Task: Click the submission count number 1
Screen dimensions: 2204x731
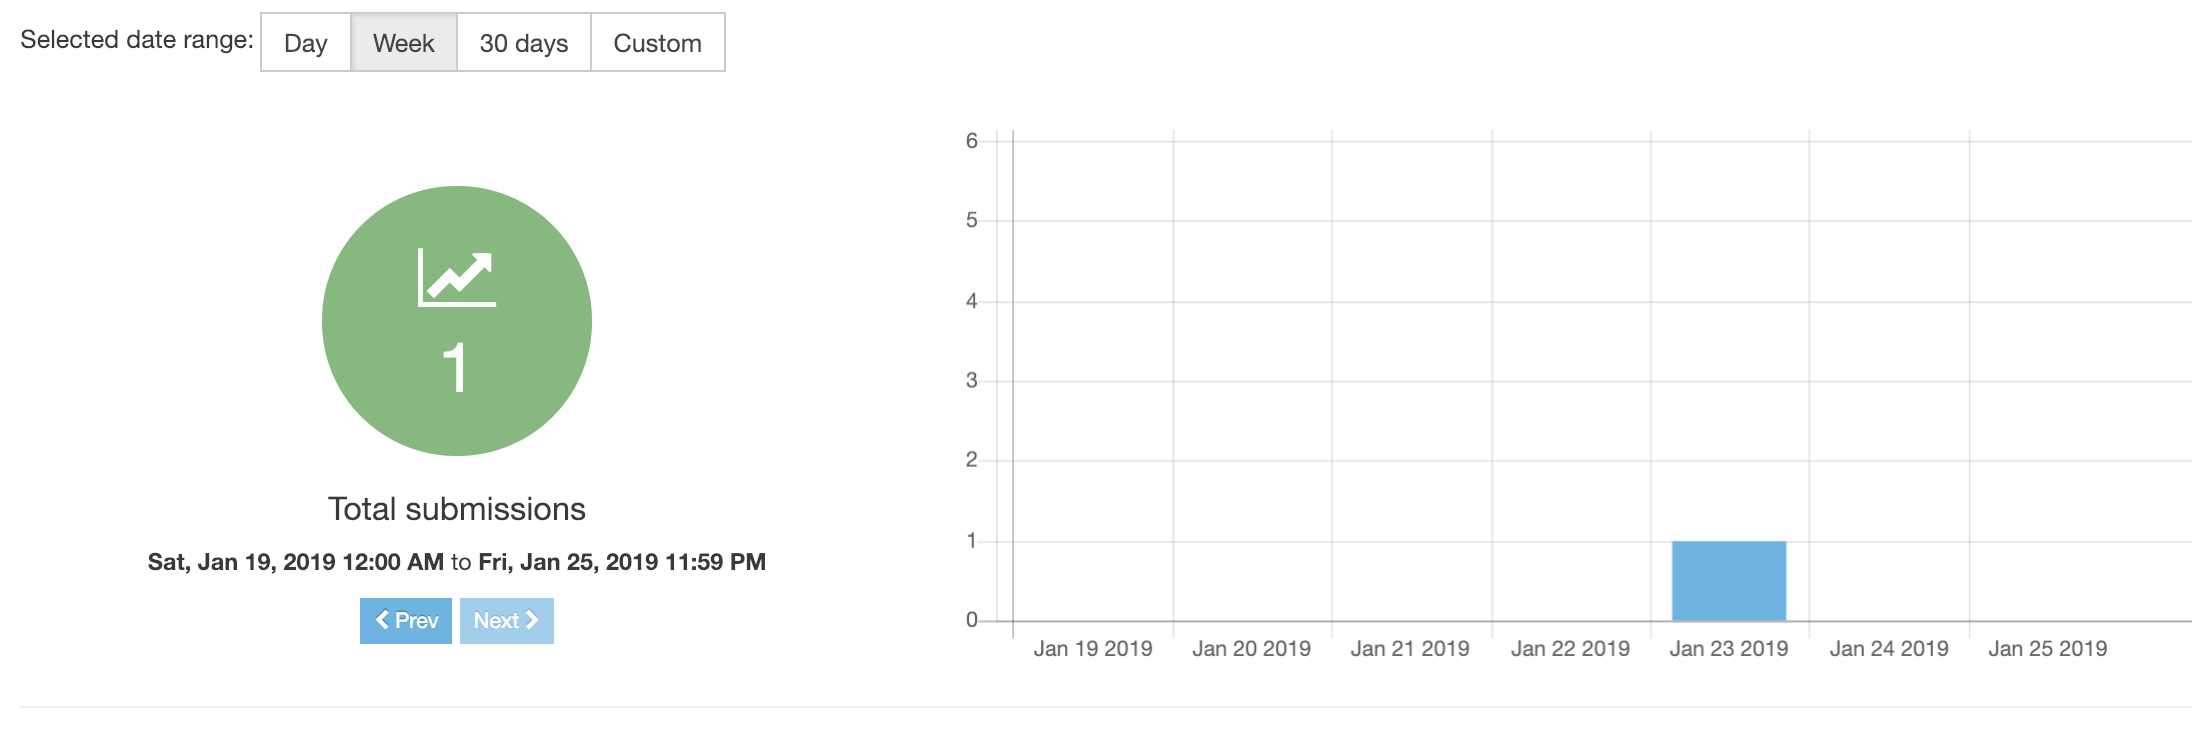Action: 455,367
